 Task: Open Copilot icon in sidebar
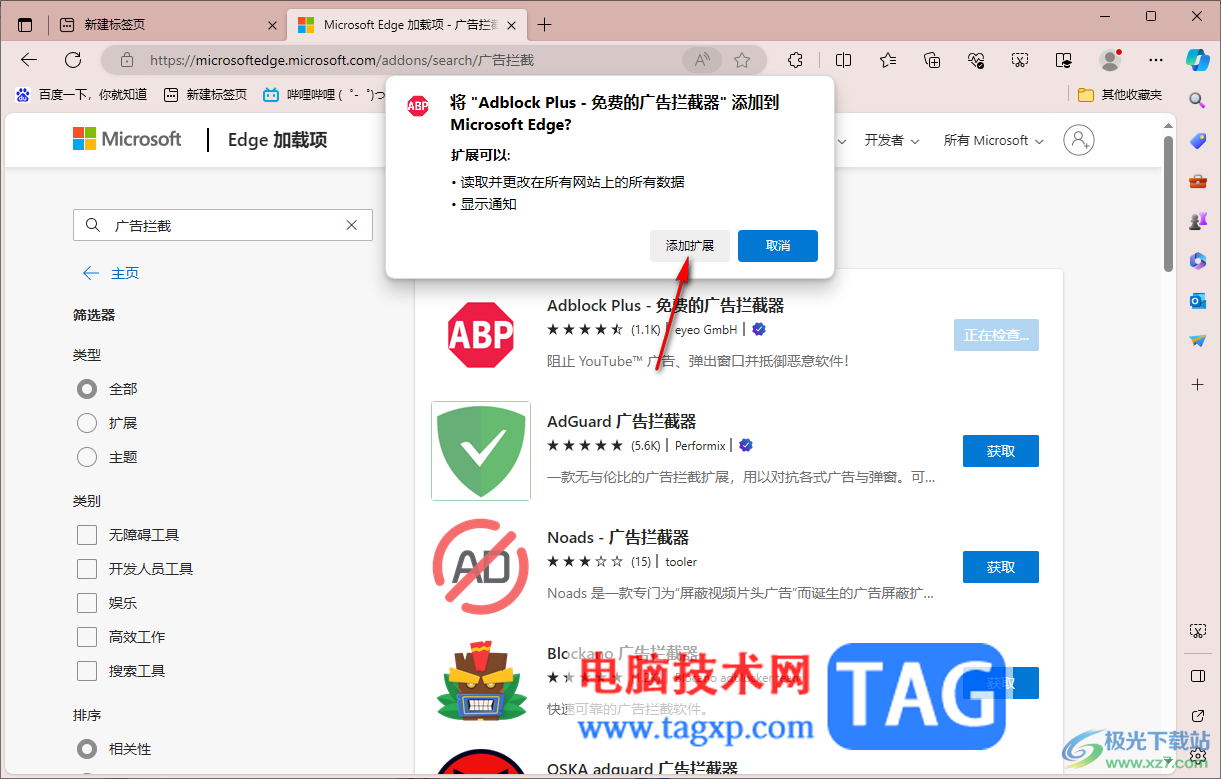click(x=1197, y=59)
